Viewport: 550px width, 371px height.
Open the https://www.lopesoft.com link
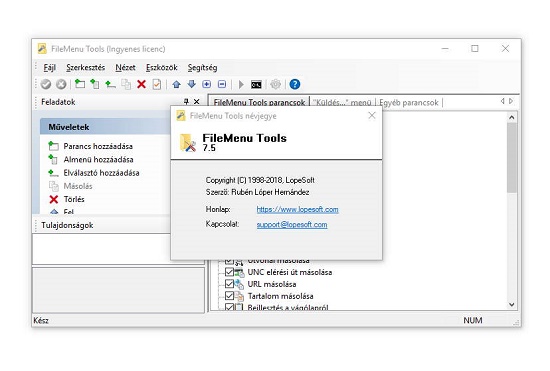297,209
